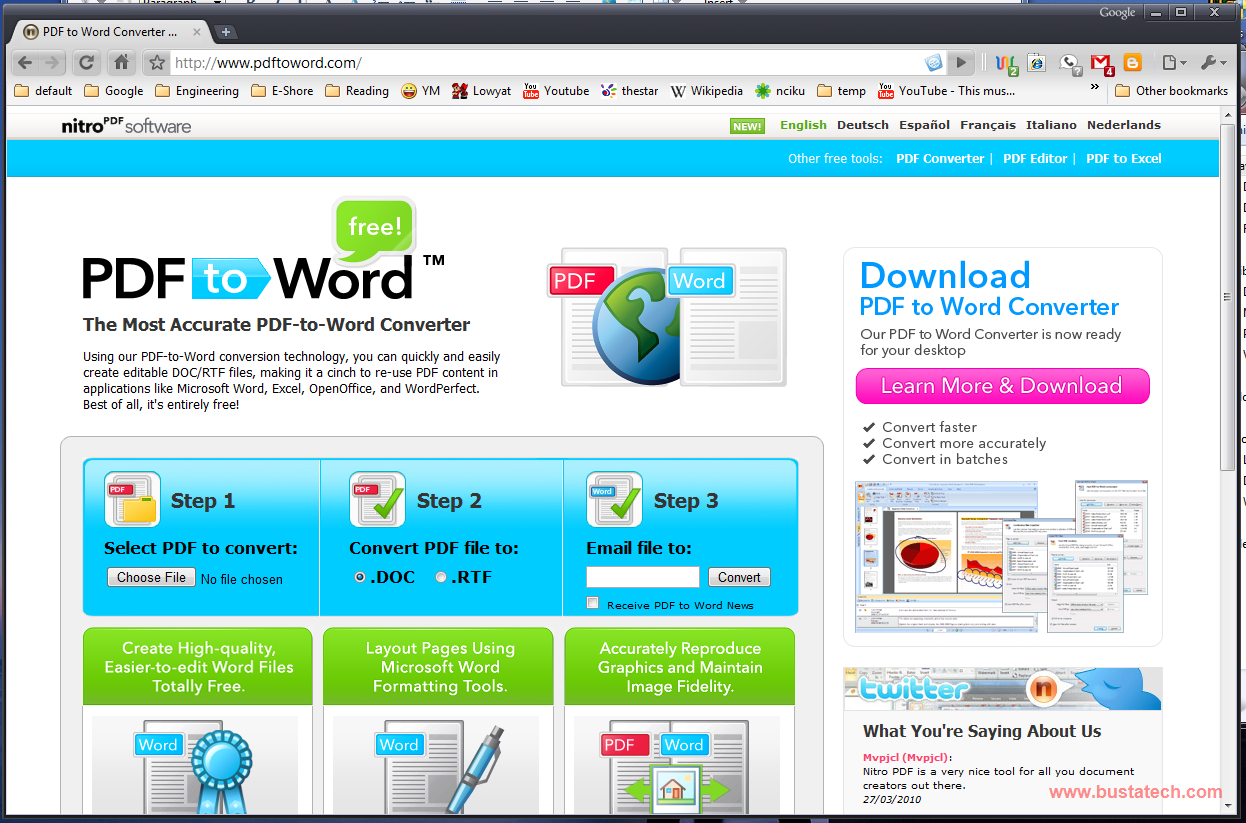Click Learn More & Download button
The height and width of the screenshot is (823, 1246).
1002,386
